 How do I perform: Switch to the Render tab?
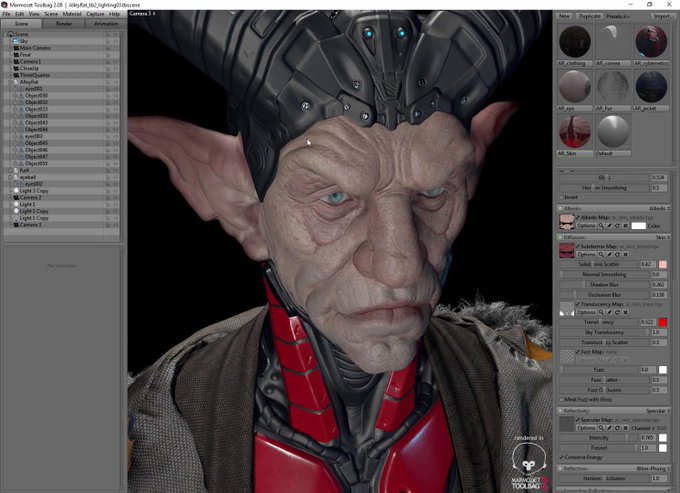[64, 24]
